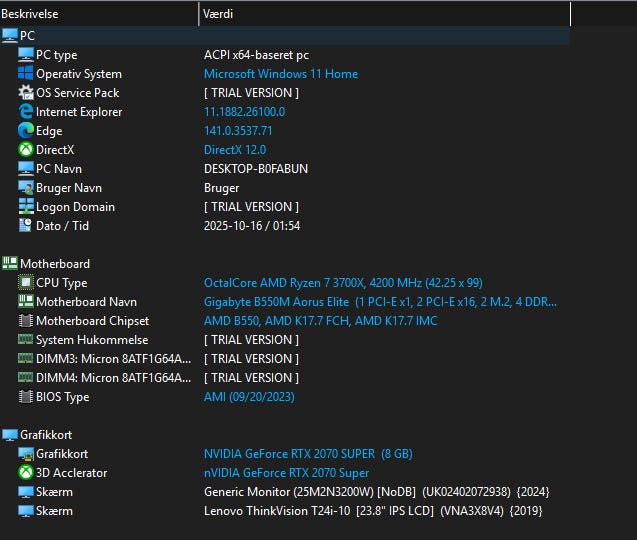Click the Værdi column header

(x=385, y=14)
